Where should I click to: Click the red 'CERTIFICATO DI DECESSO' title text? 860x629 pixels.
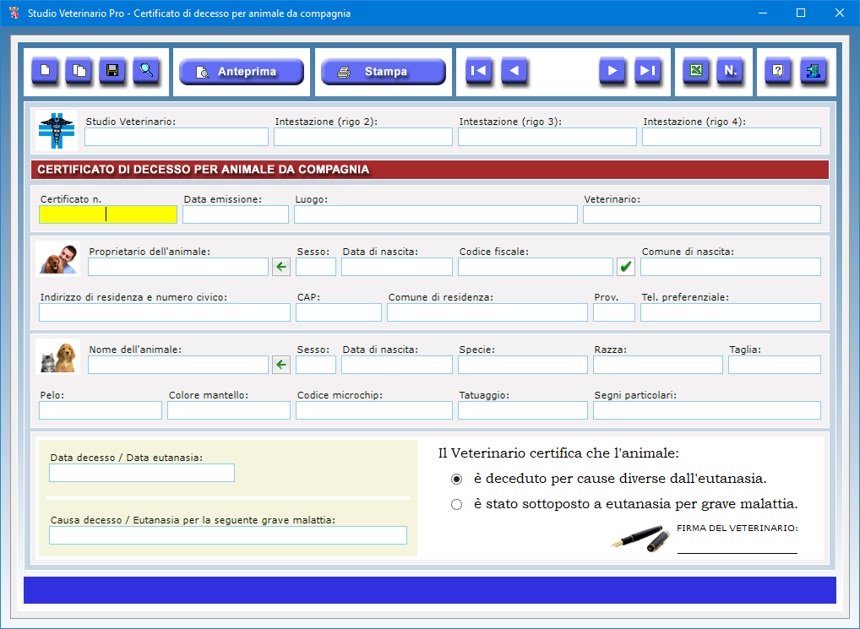coord(203,169)
